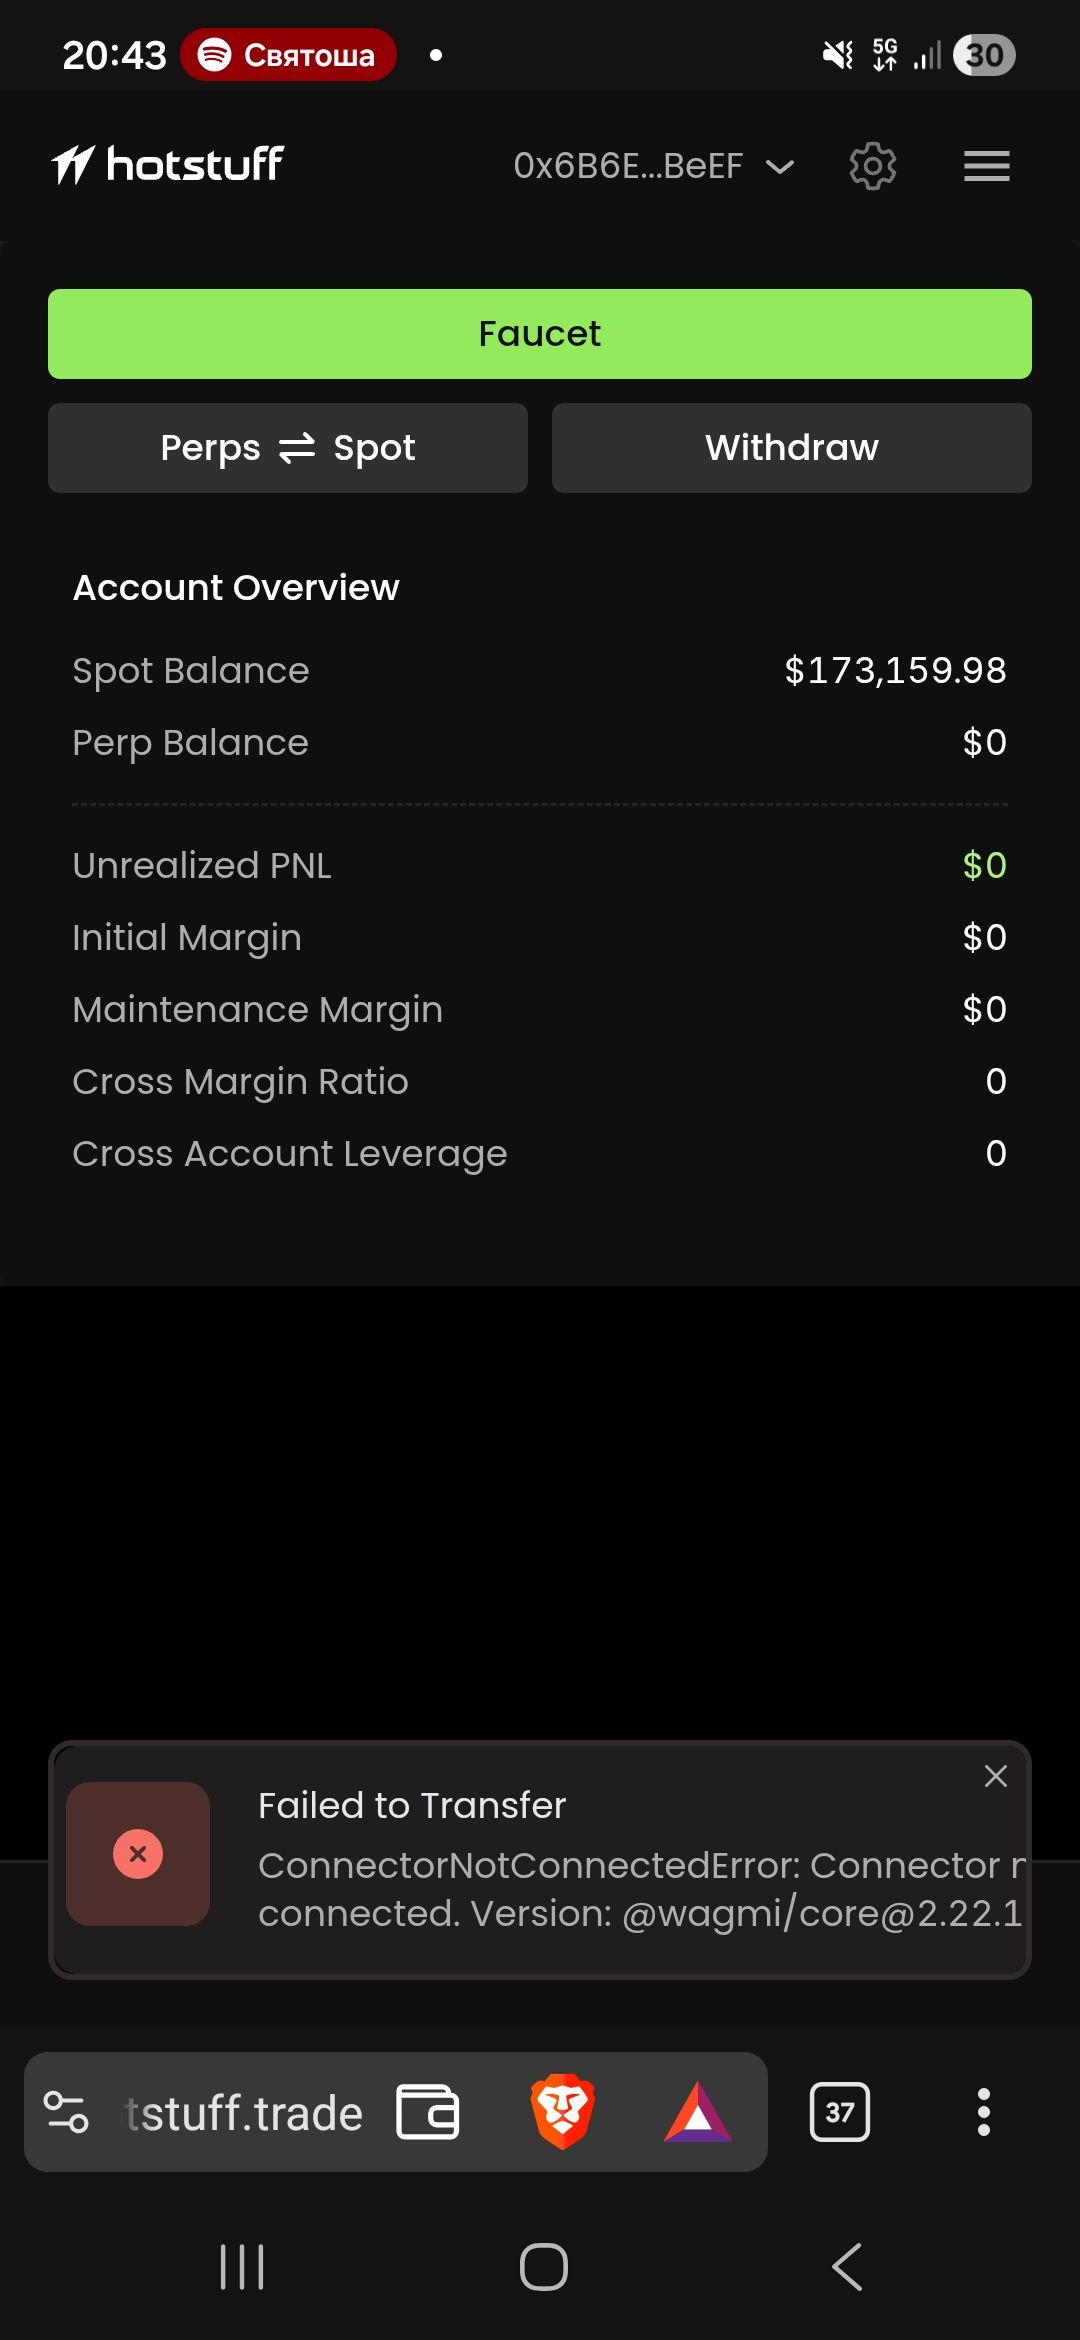1080x2340 pixels.
Task: Tap the Withdraw button
Action: point(791,448)
